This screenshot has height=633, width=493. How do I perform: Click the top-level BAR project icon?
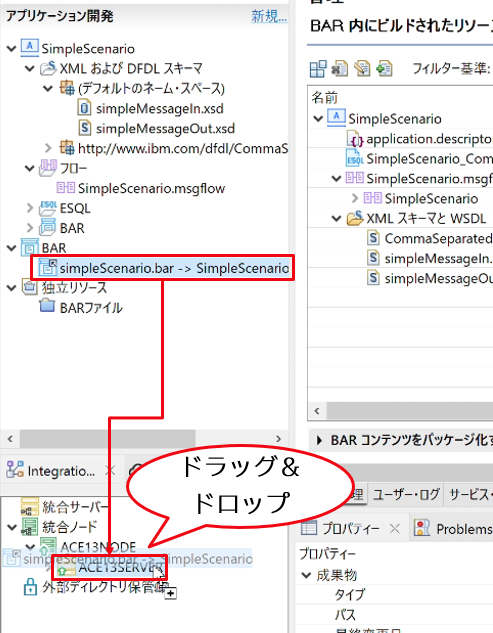pos(29,247)
